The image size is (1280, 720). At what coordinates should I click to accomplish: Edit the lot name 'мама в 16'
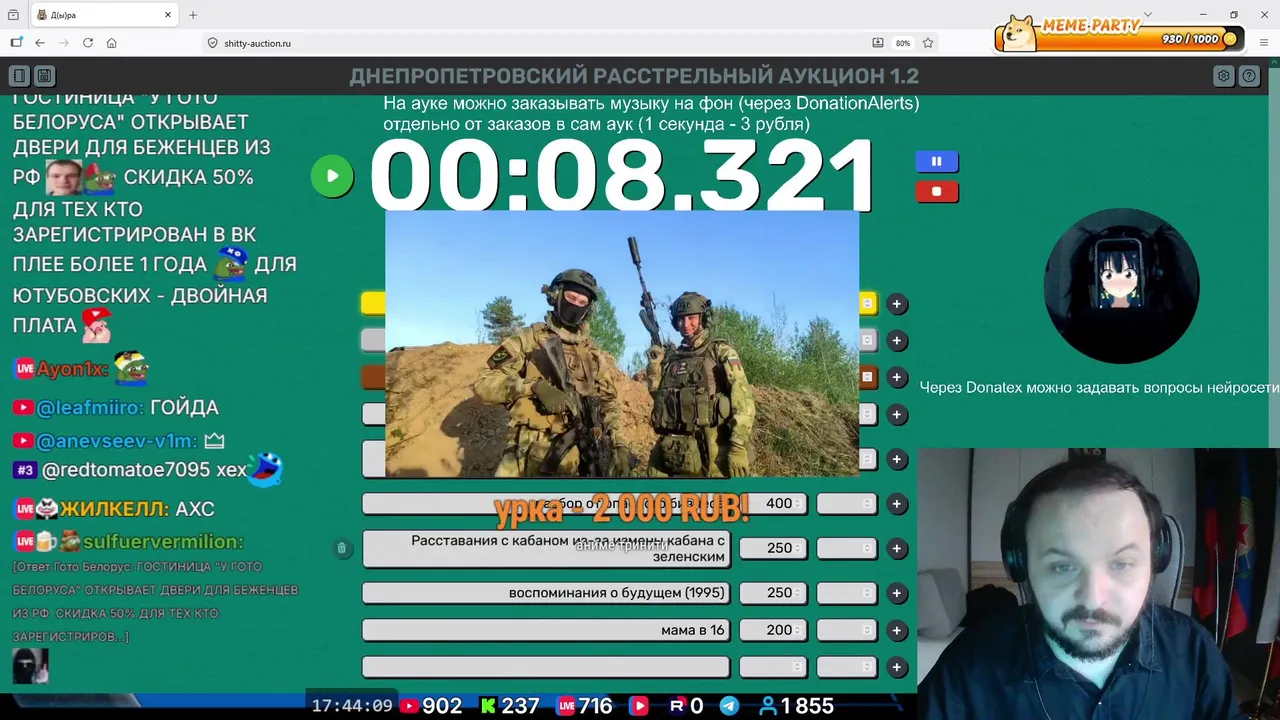click(x=546, y=630)
